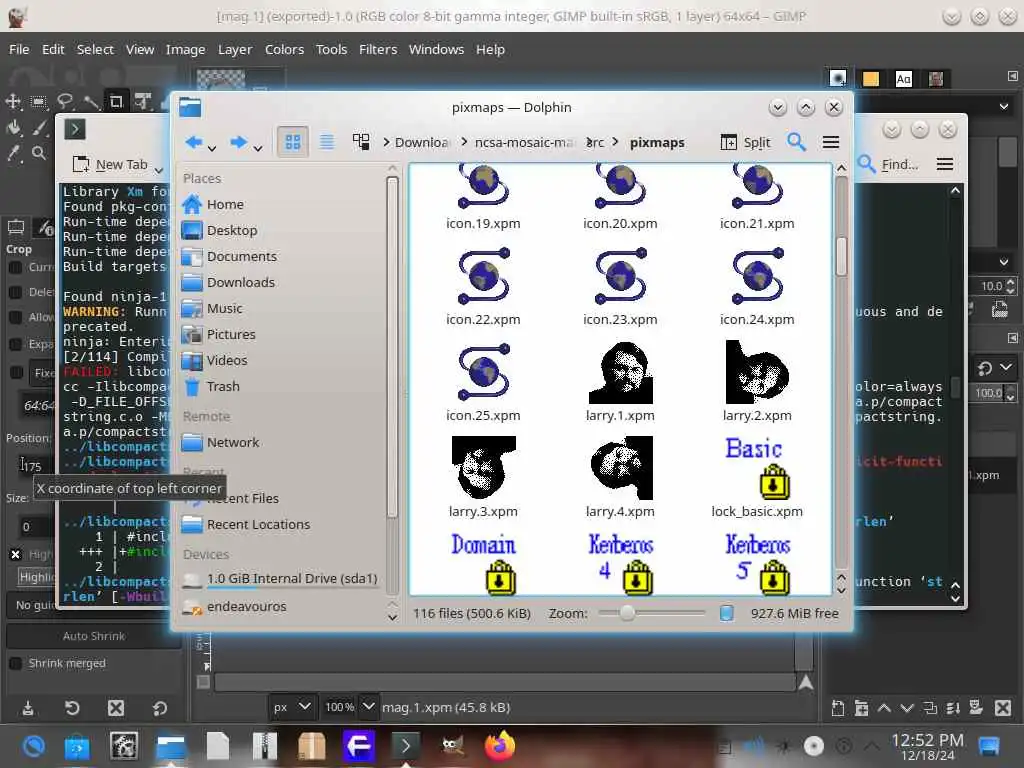Select the Free Select lasso tool

(65, 101)
